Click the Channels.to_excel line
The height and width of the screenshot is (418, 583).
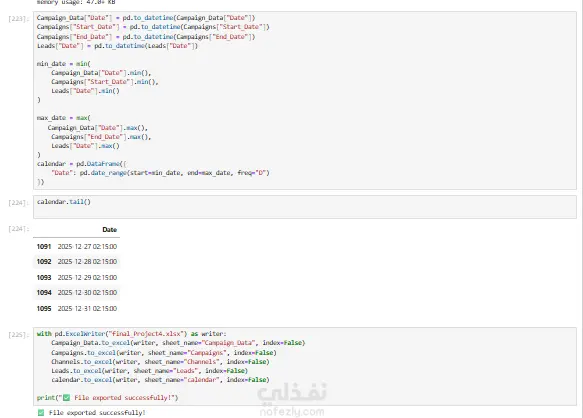(x=160, y=362)
